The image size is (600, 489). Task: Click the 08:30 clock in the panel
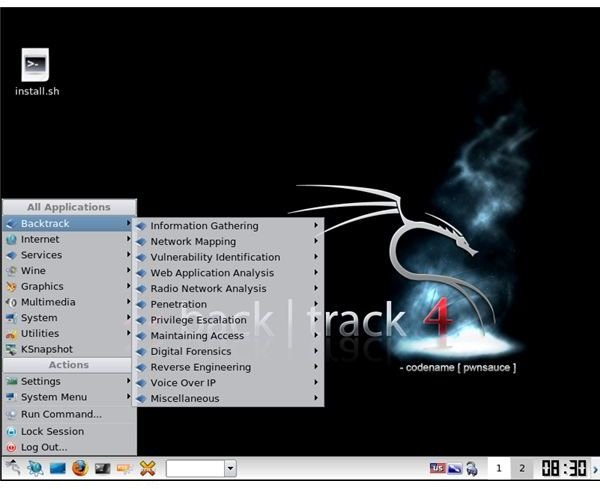563,468
